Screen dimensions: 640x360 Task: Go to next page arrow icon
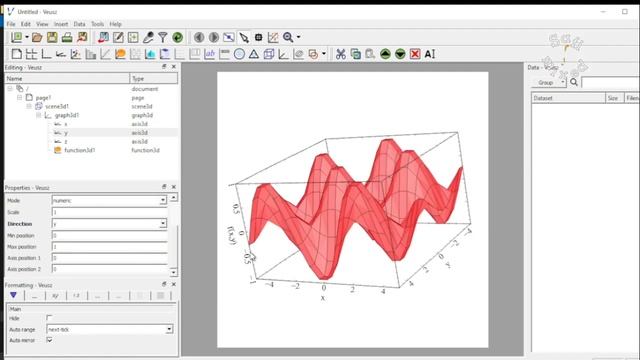(x=214, y=38)
